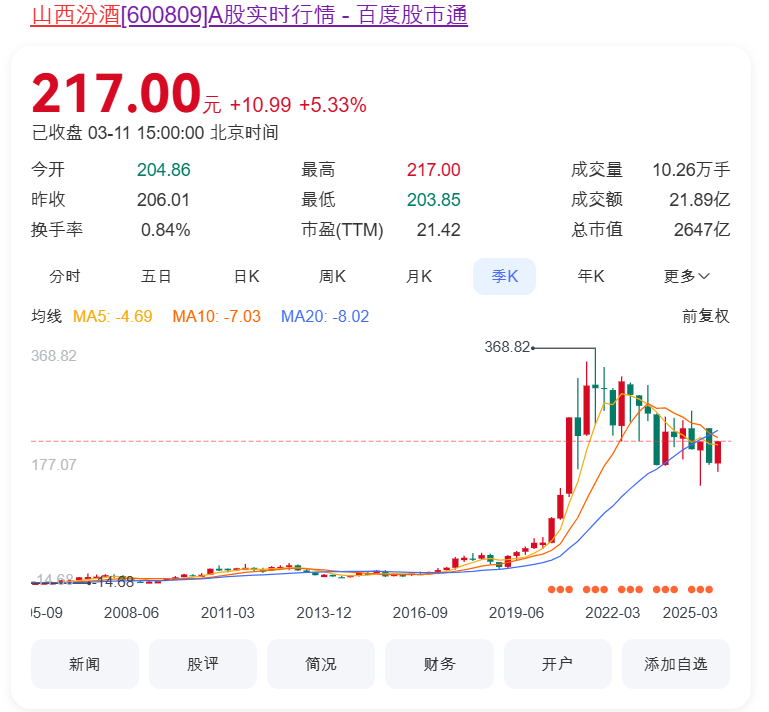Switch to the 五日 chart tab
Screen dimensions: 769x712
[x=156, y=277]
